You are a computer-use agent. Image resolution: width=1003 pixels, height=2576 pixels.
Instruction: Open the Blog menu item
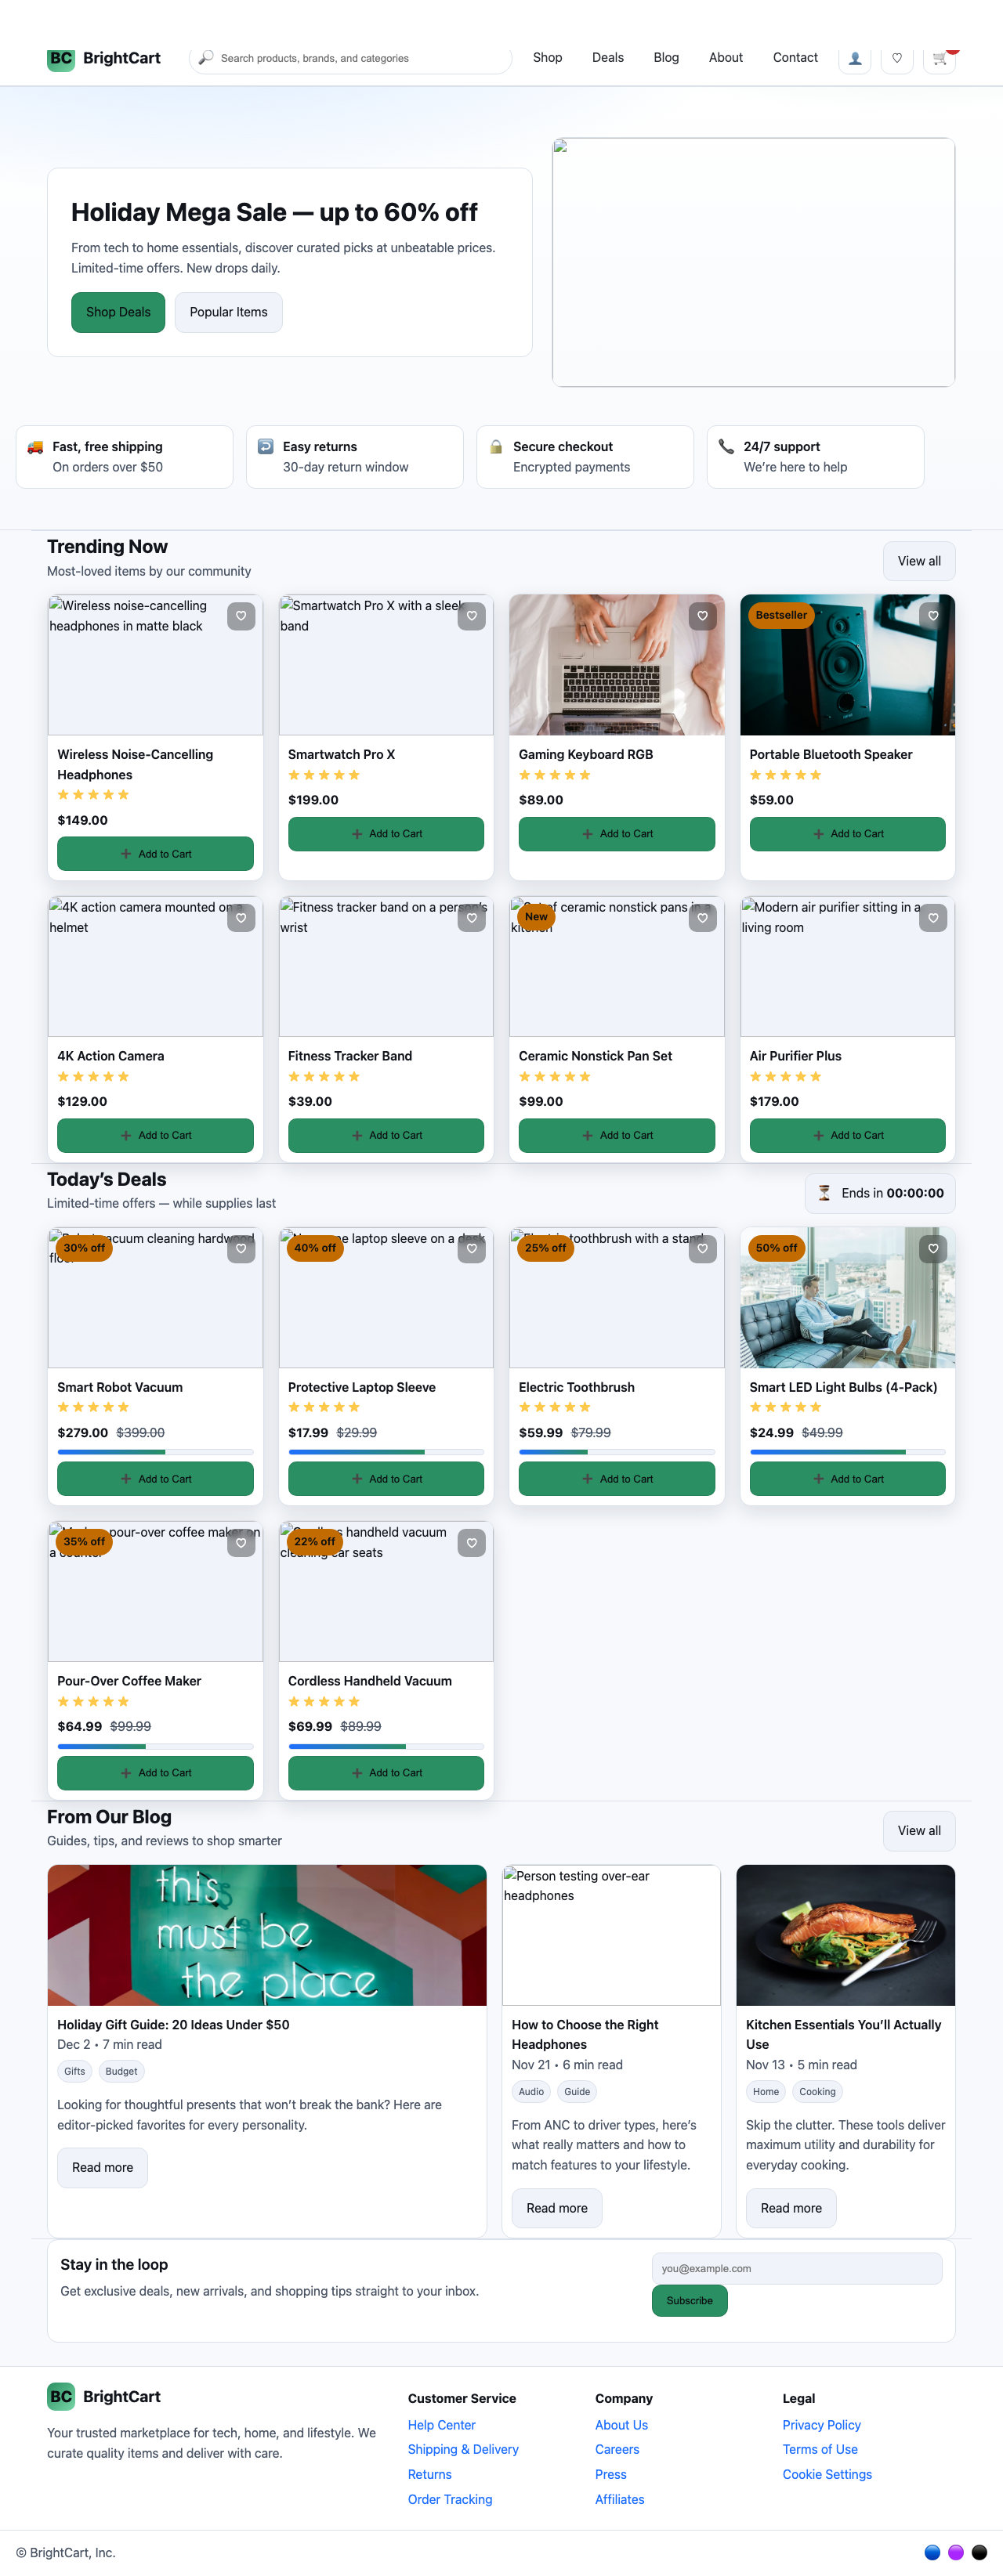click(x=666, y=57)
